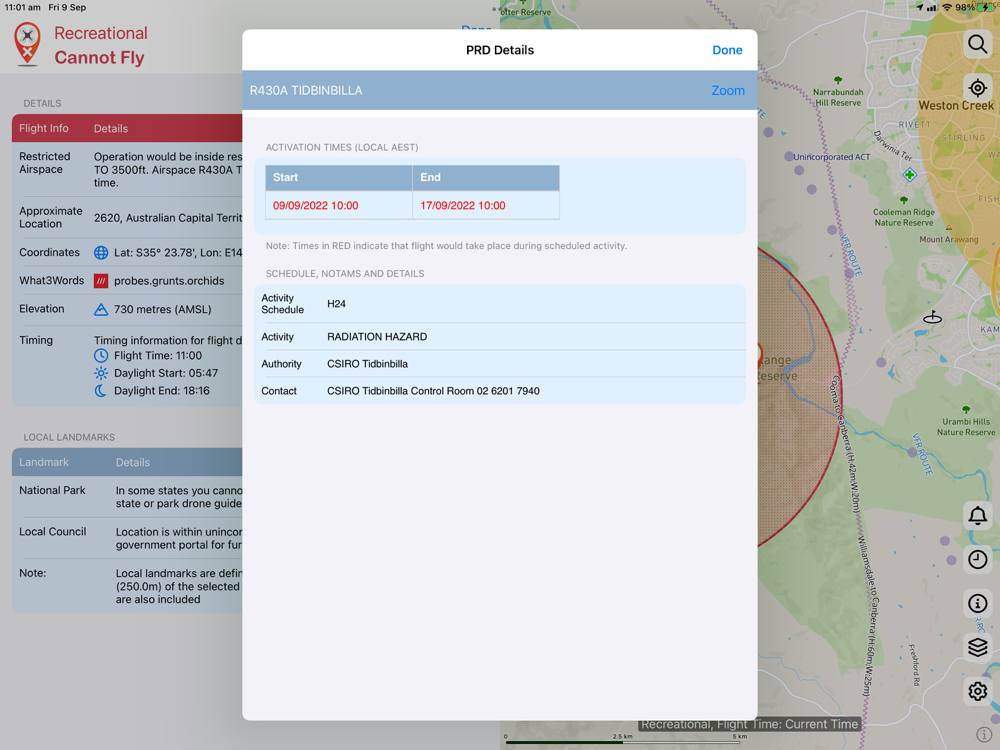
Task: Tap the Flight Time clock icon
Action: tap(101, 356)
